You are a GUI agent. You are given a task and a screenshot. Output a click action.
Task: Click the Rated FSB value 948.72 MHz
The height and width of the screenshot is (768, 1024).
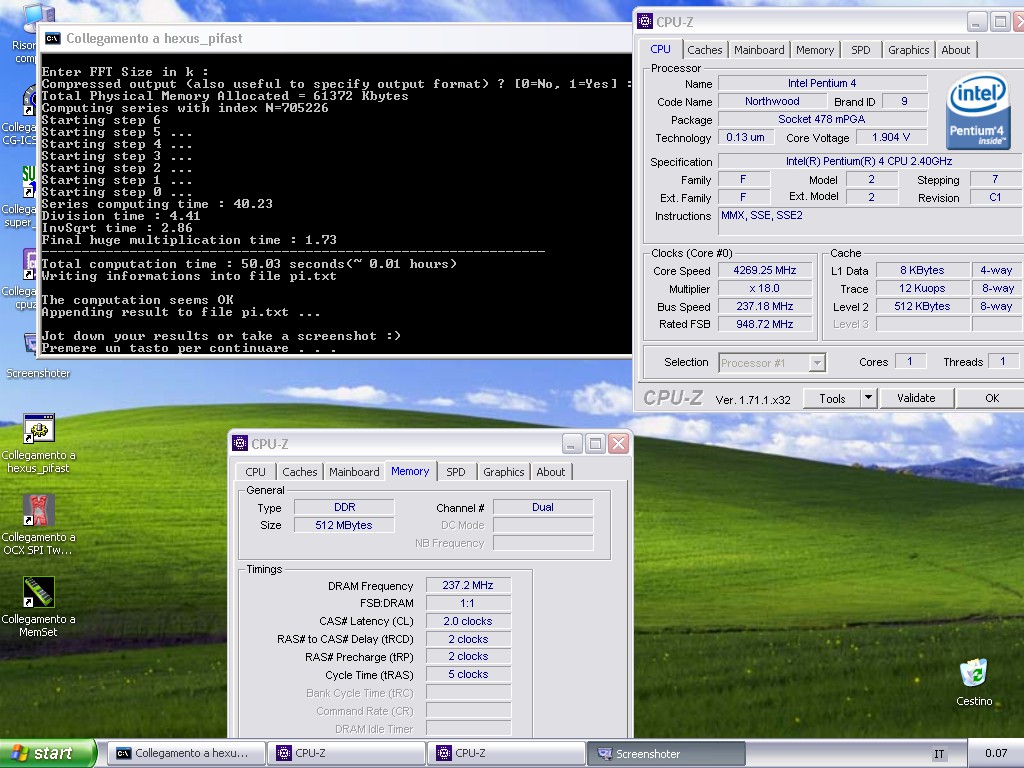pos(765,324)
